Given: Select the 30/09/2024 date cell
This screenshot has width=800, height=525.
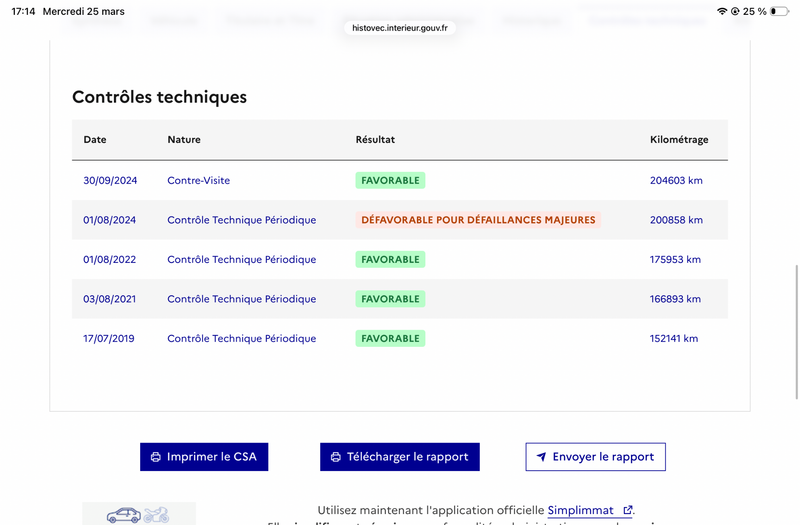Looking at the screenshot, I should click(109, 181).
